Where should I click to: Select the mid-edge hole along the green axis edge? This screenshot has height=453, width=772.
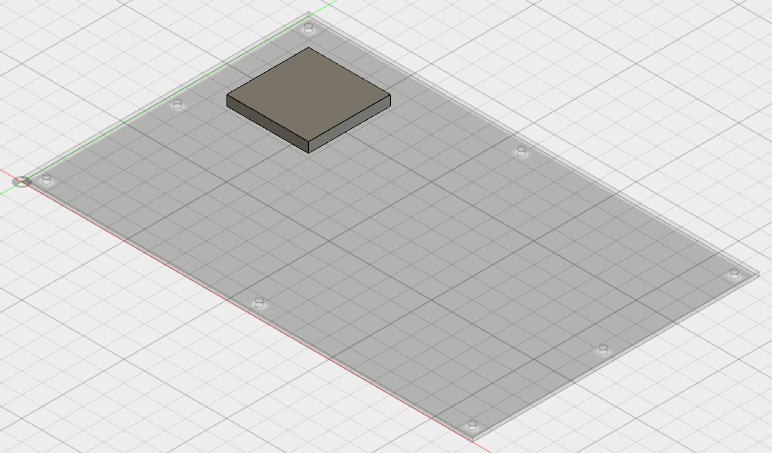177,104
